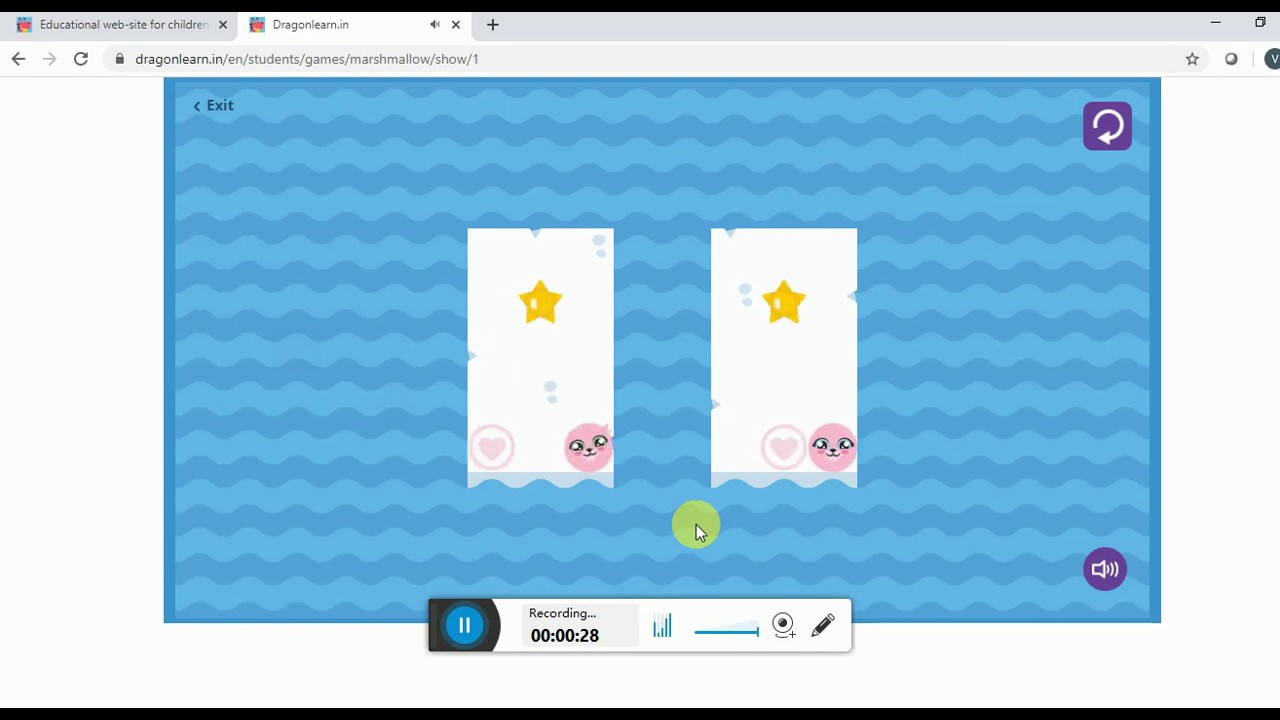Image resolution: width=1280 pixels, height=720 pixels.
Task: View site security lock info
Action: point(120,59)
